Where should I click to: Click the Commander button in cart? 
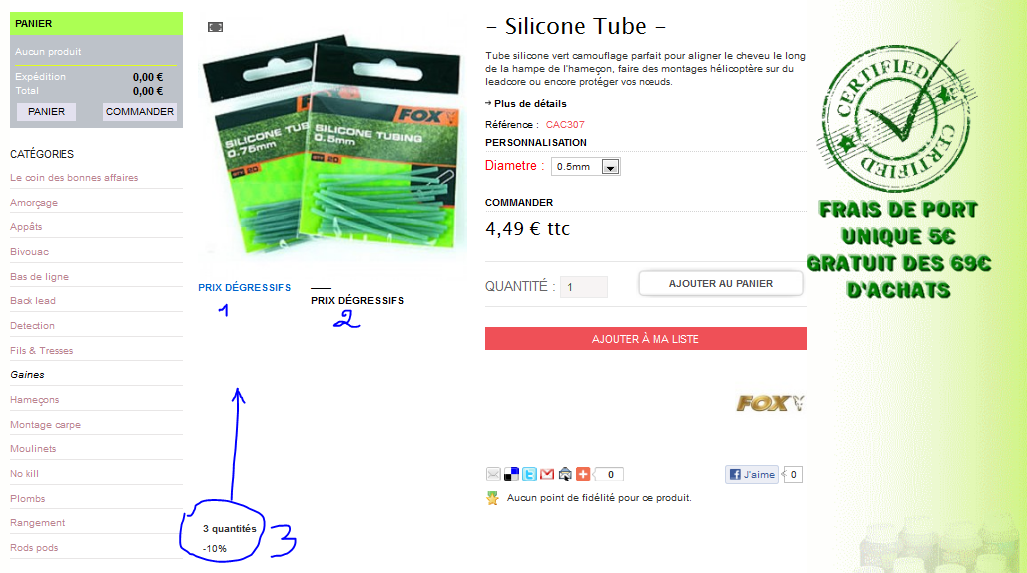pyautogui.click(x=140, y=111)
